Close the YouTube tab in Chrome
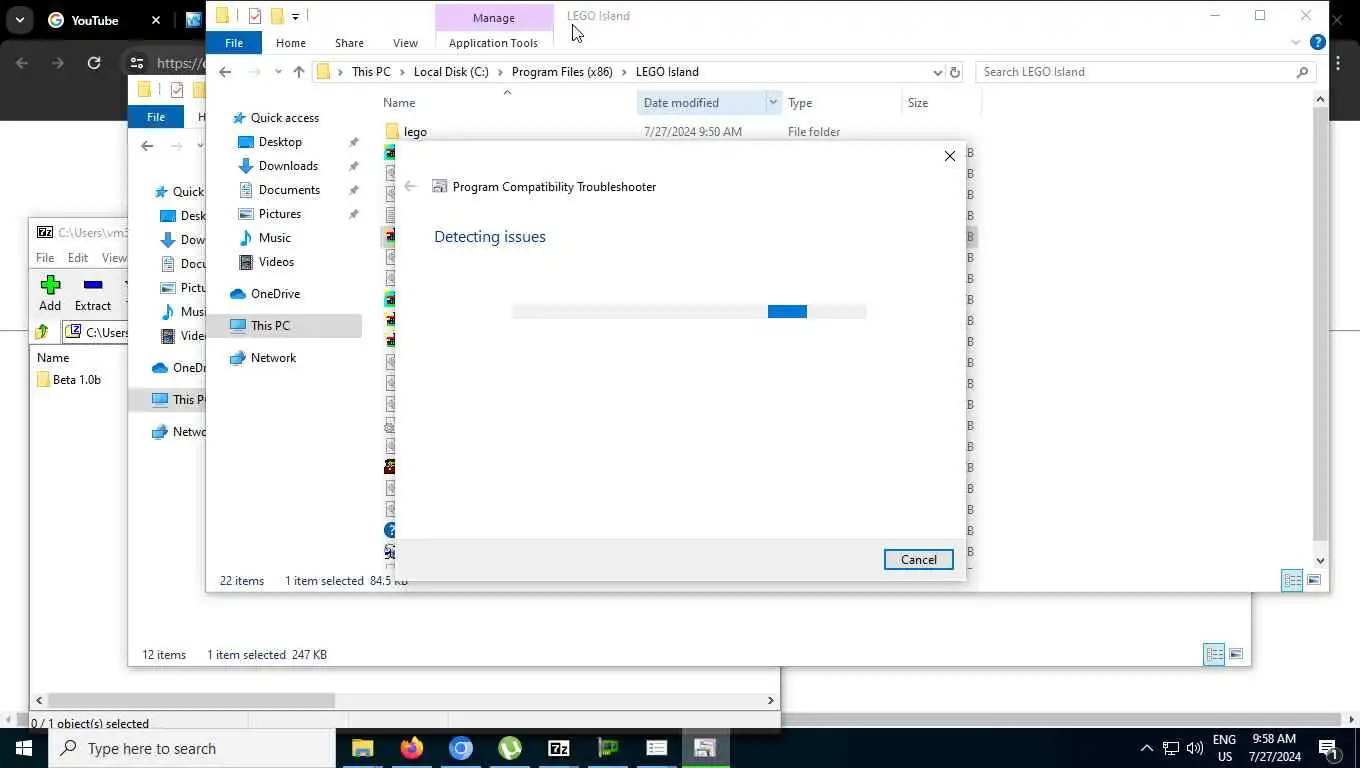The image size is (1360, 768). 156,20
